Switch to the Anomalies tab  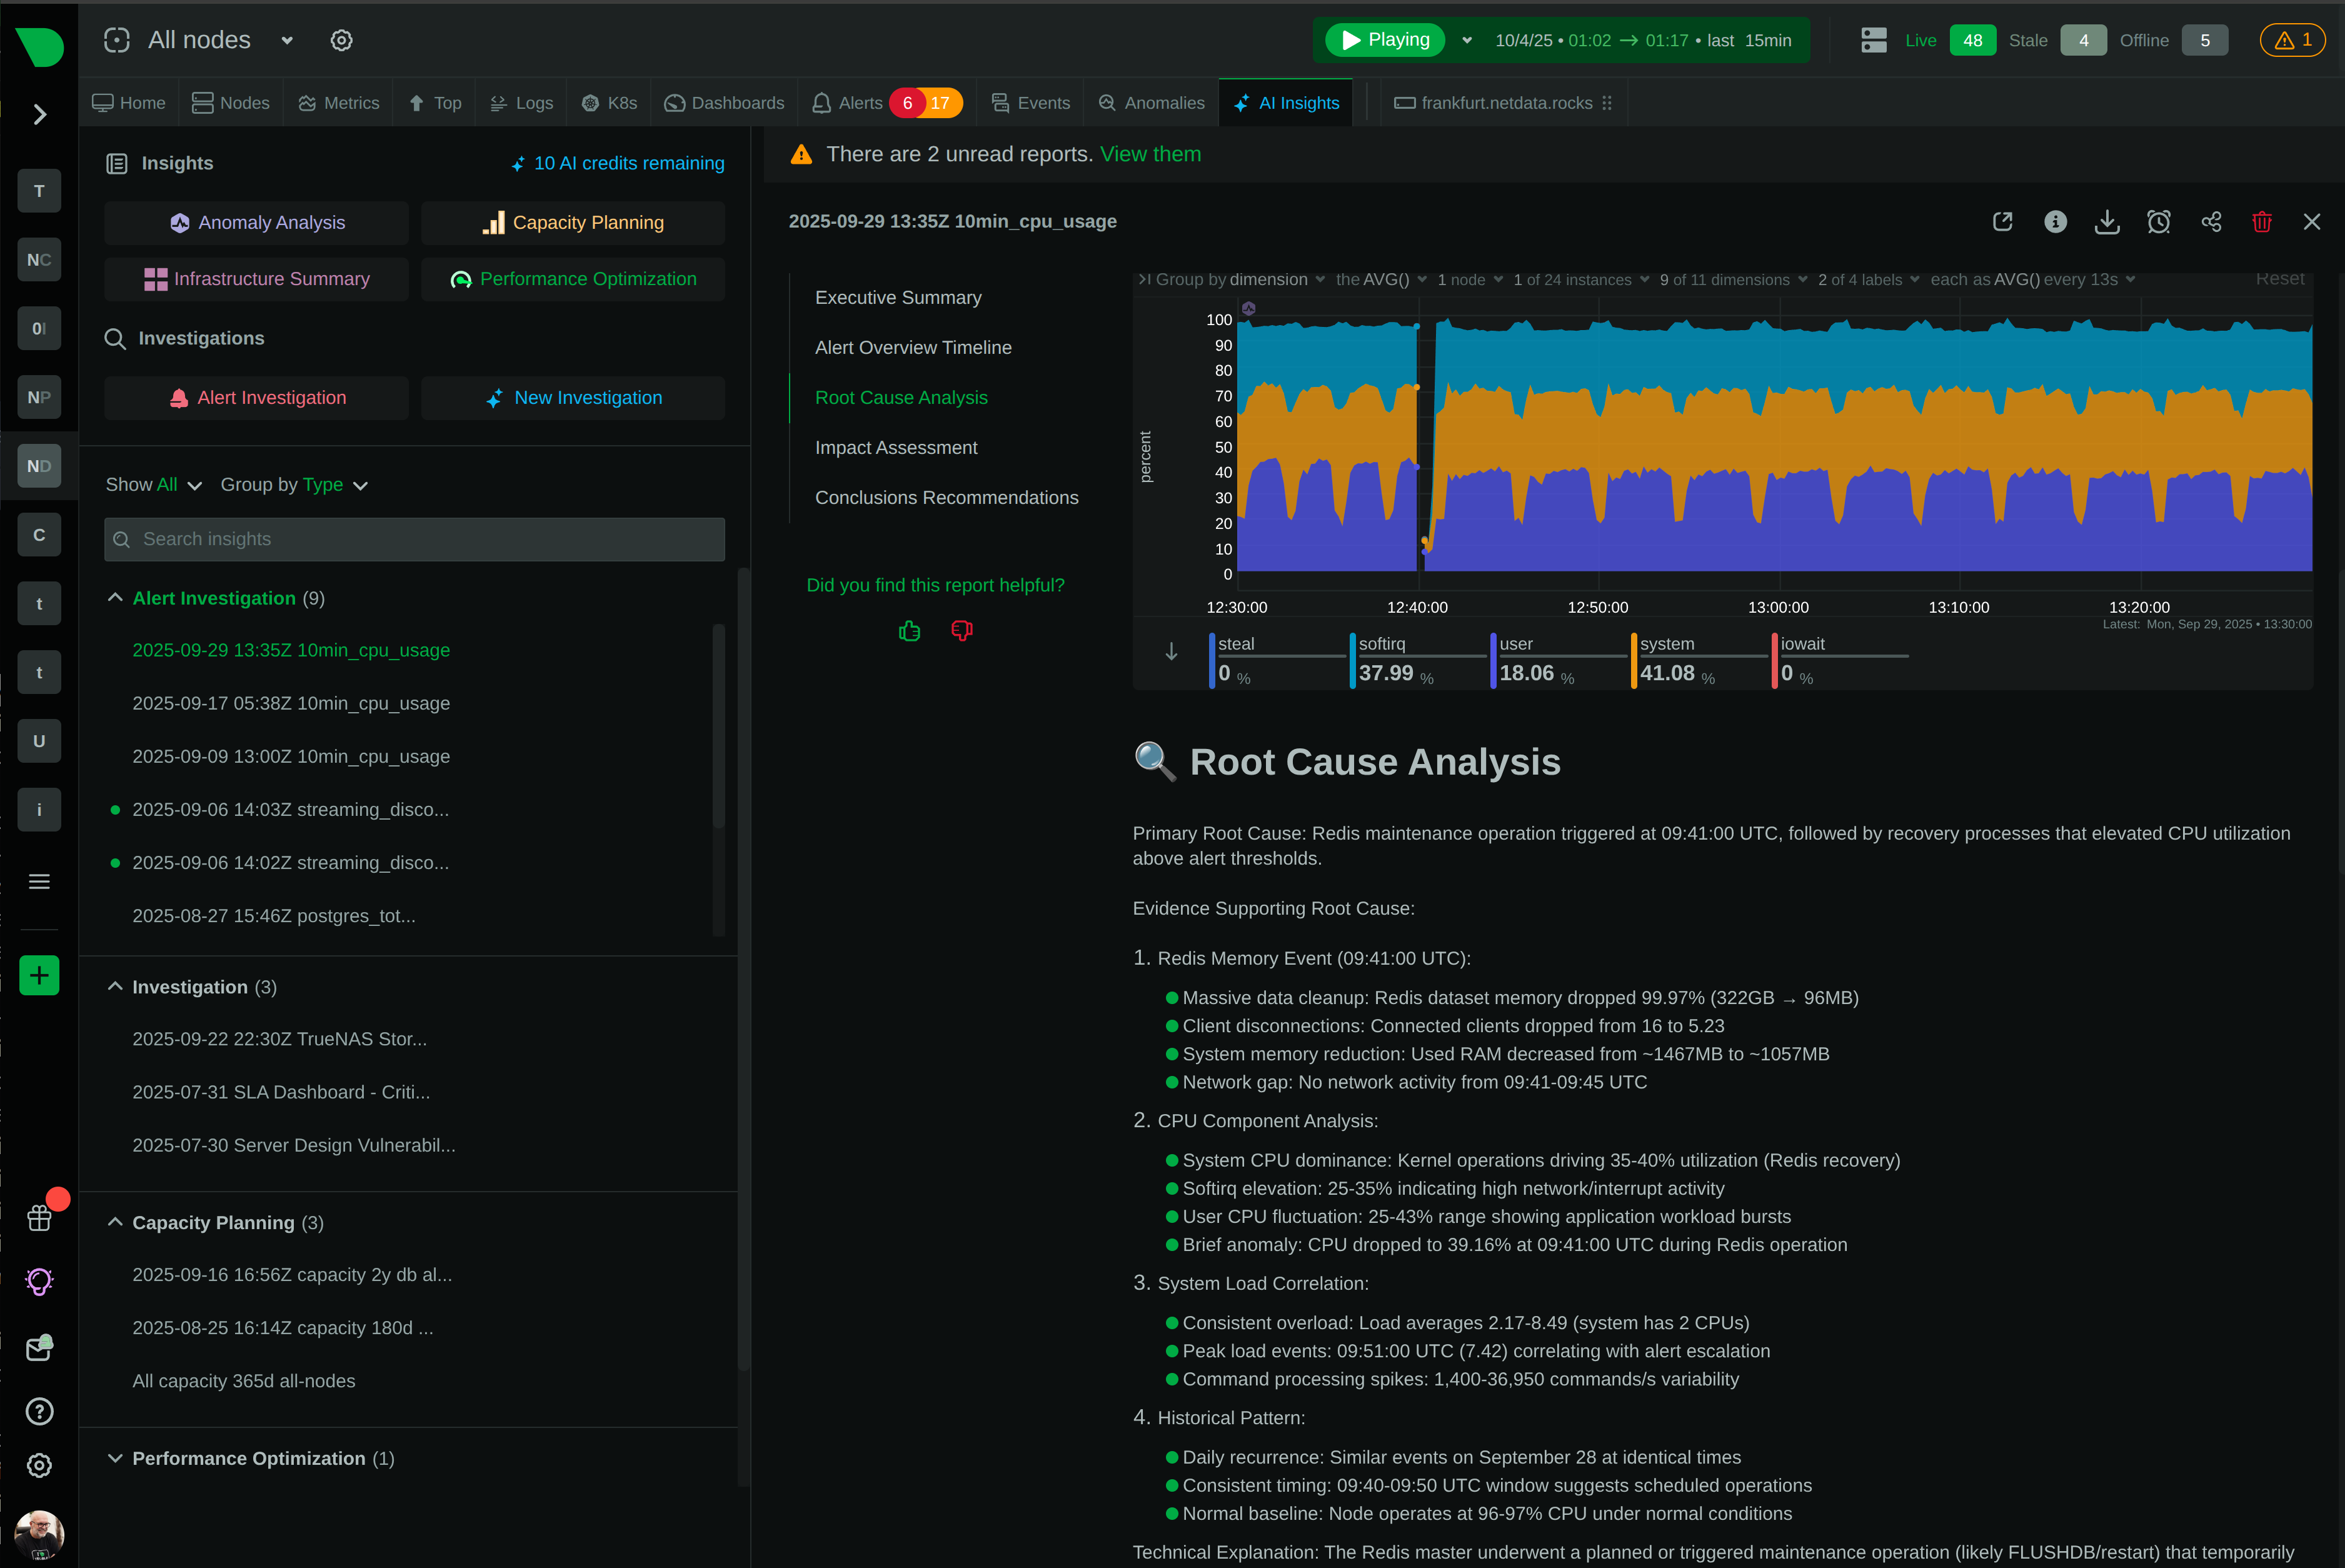point(1151,103)
